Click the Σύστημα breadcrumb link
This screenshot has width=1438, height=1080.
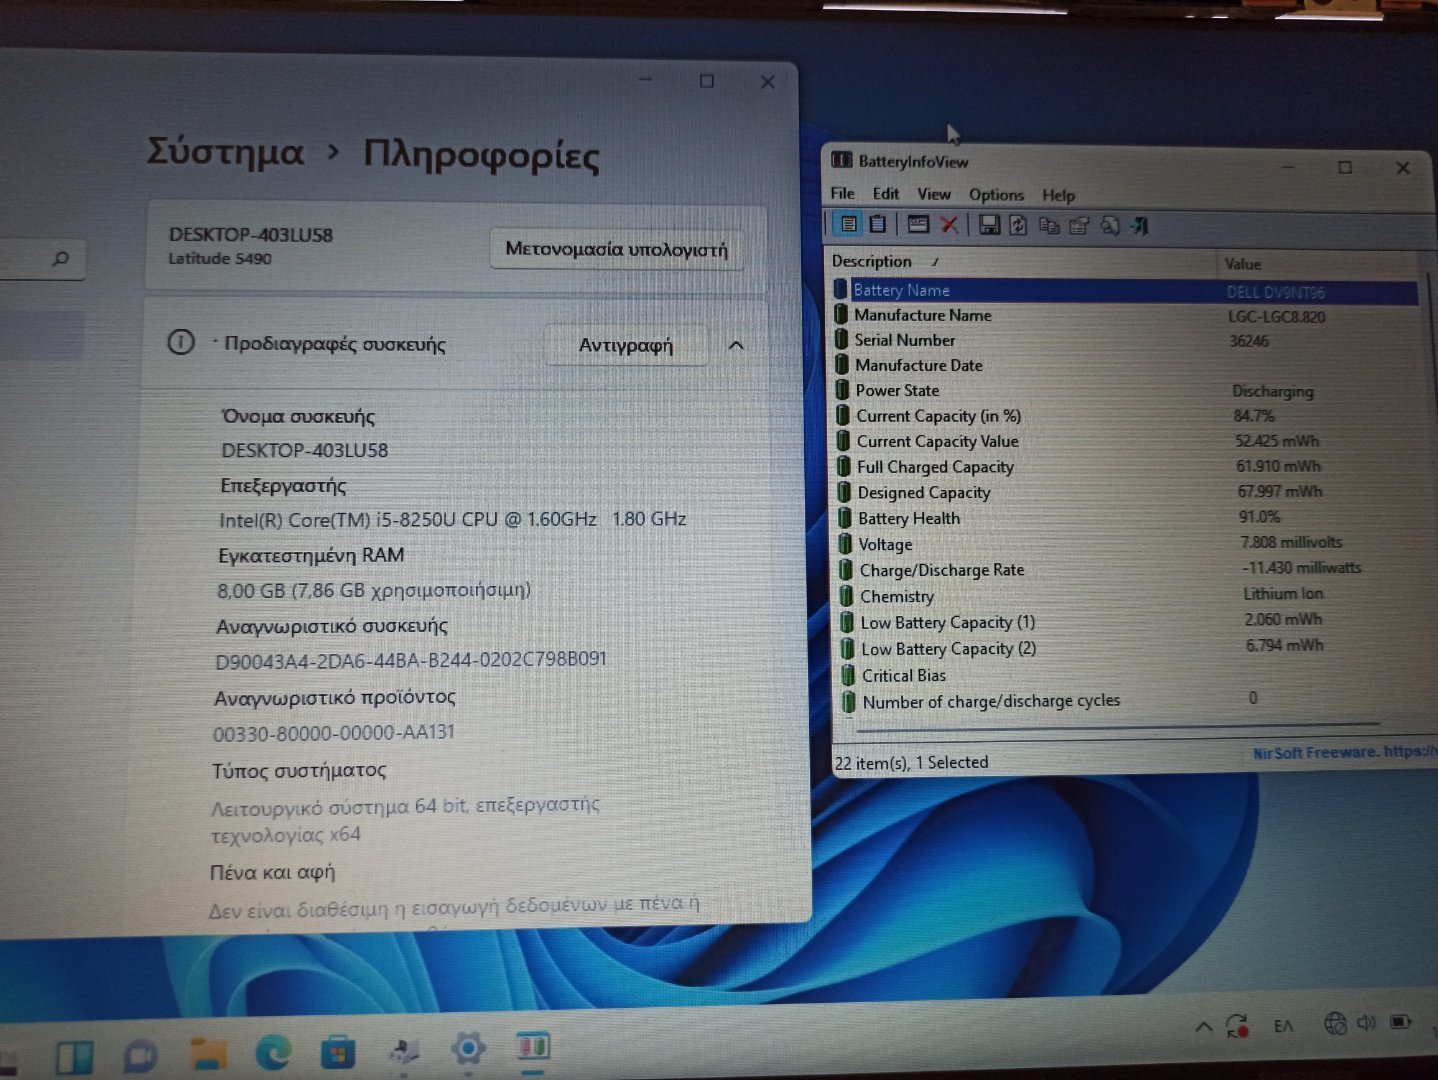225,151
